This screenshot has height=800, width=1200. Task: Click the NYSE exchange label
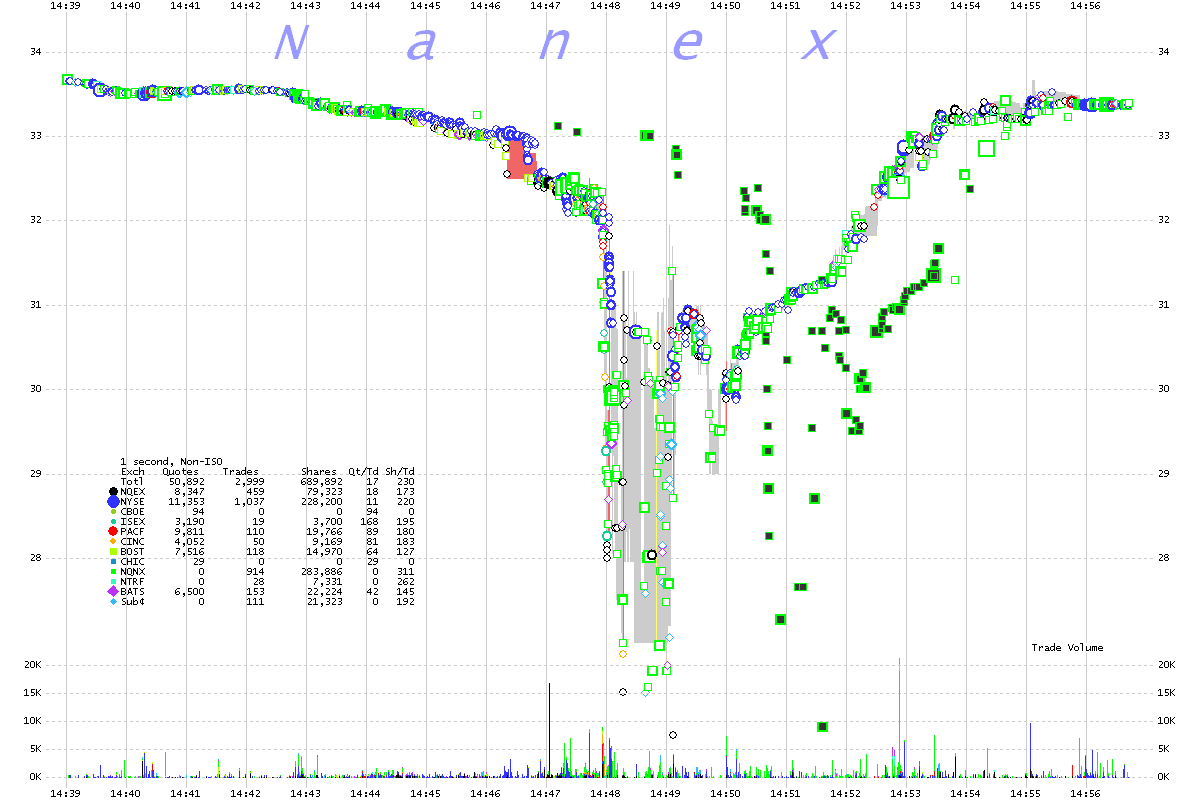(x=133, y=501)
